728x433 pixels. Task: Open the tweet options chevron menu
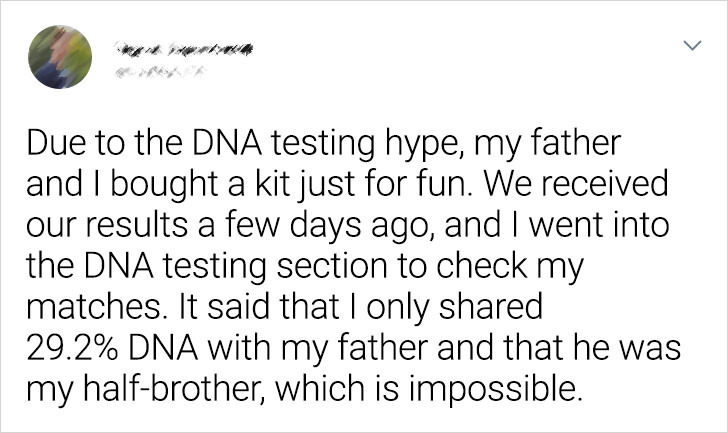[692, 45]
